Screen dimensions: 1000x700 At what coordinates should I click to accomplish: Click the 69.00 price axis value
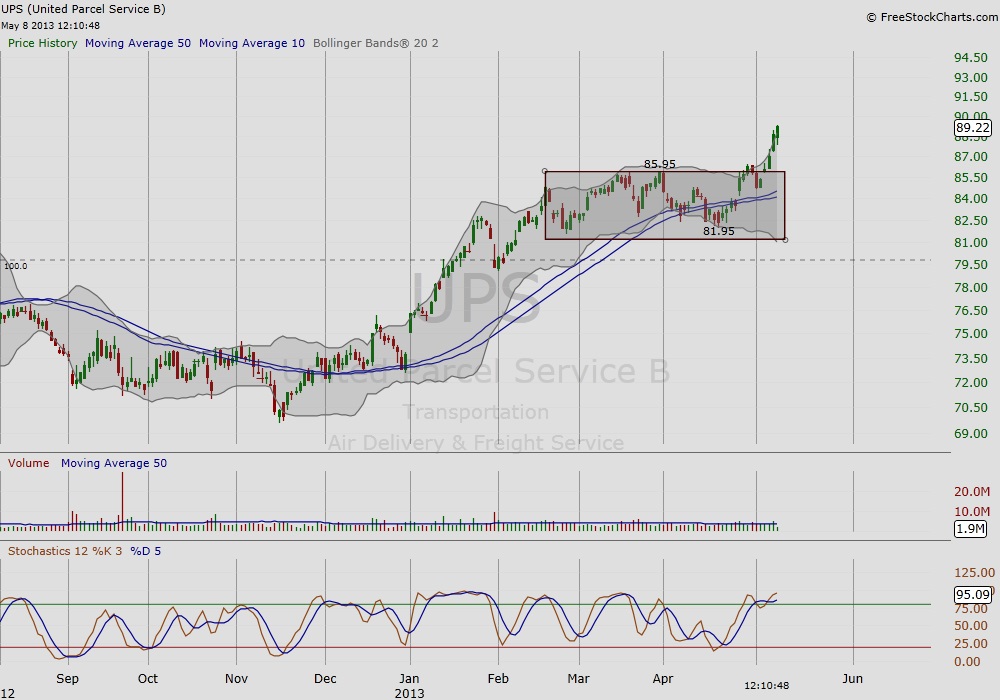pos(971,434)
